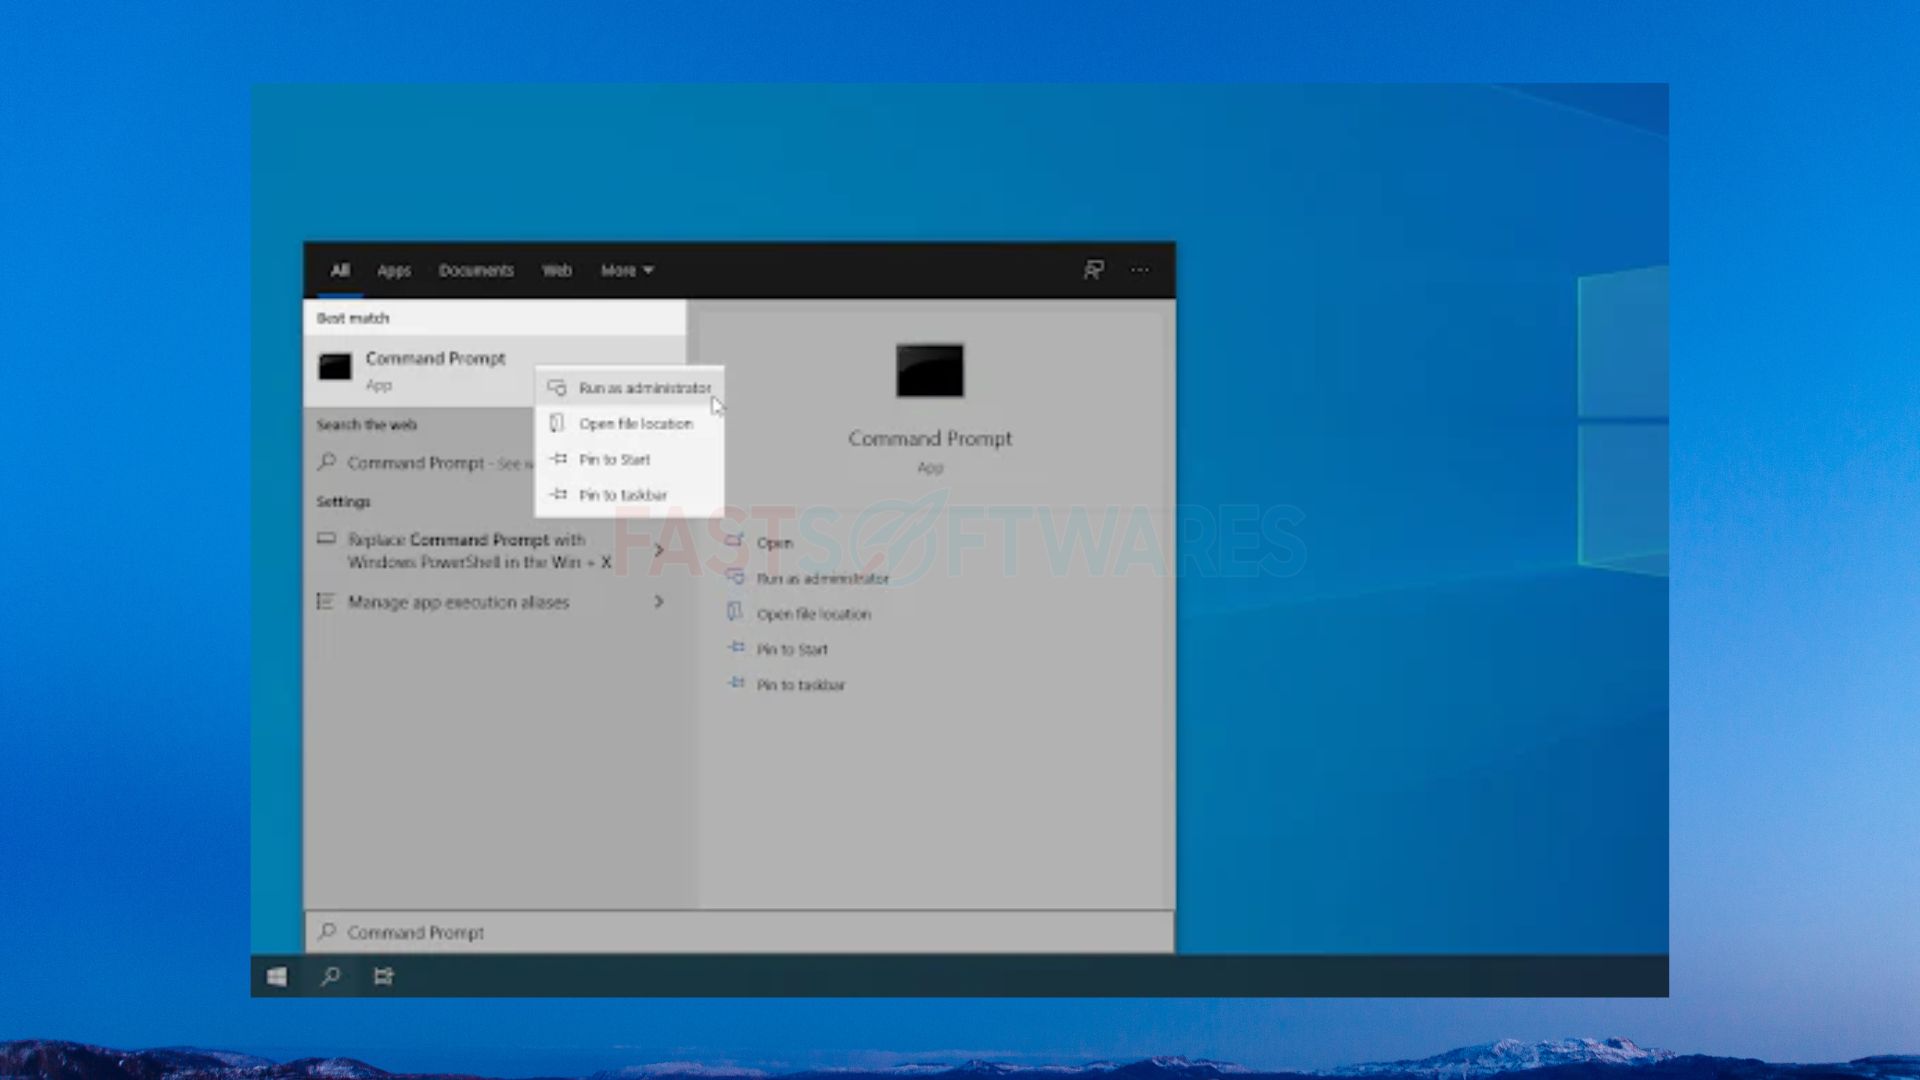This screenshot has height=1080, width=1920.
Task: Click the shield icon beside Run as administrator in the preview pane
Action: point(735,578)
